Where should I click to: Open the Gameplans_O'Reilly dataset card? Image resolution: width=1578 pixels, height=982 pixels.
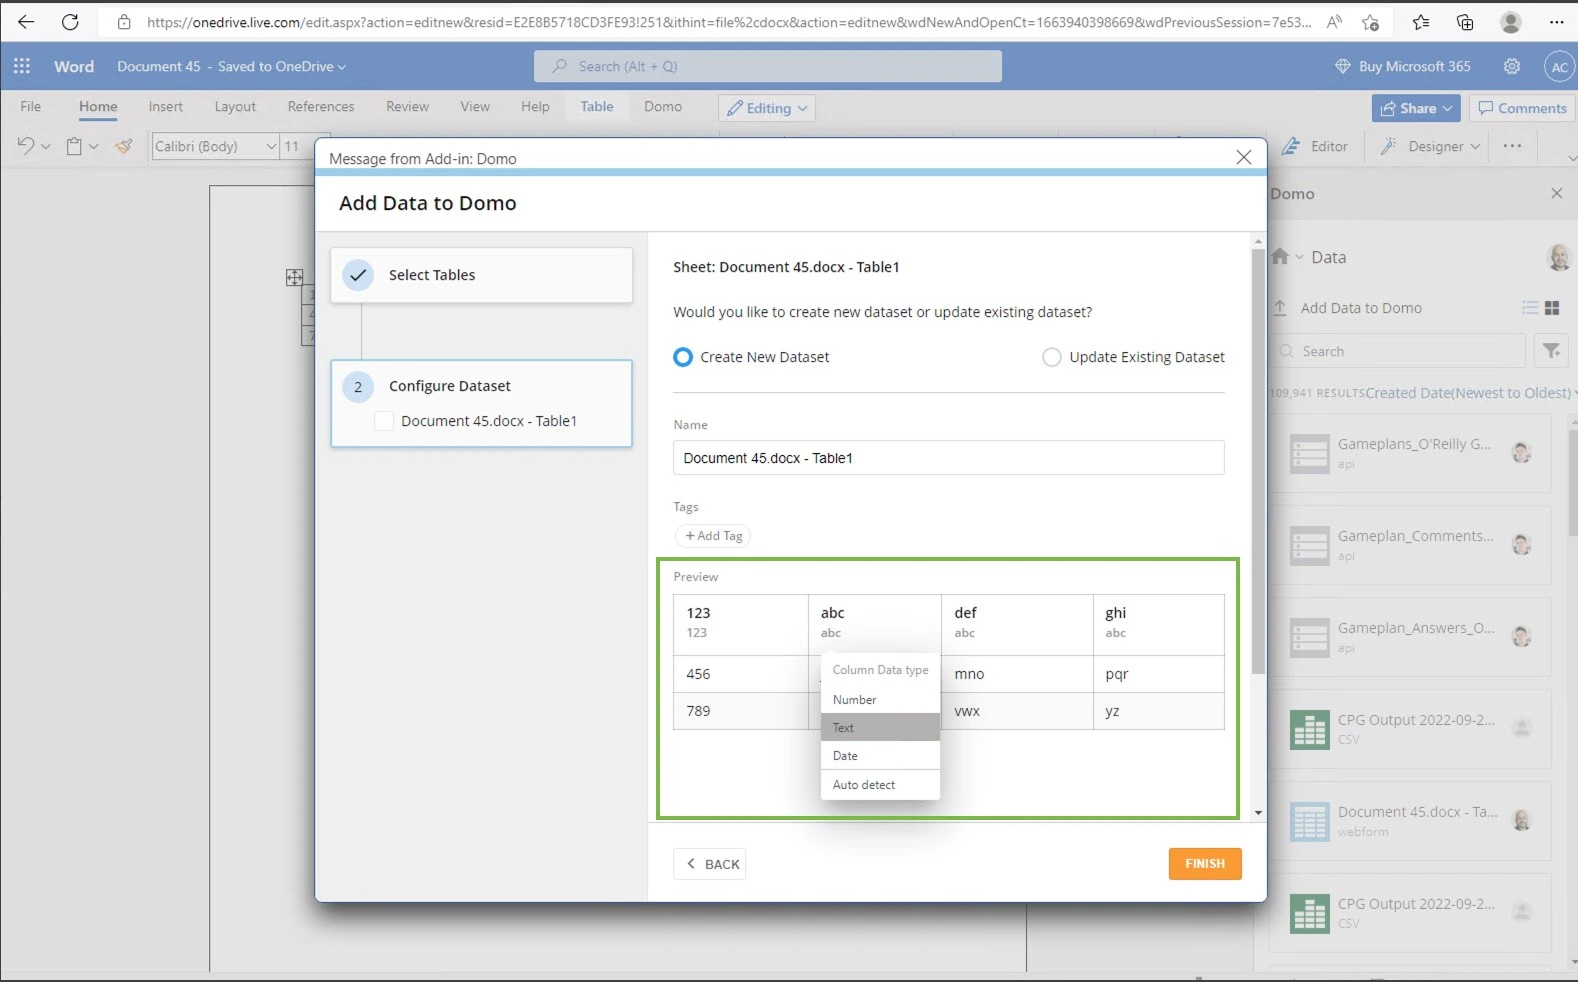tap(1410, 453)
